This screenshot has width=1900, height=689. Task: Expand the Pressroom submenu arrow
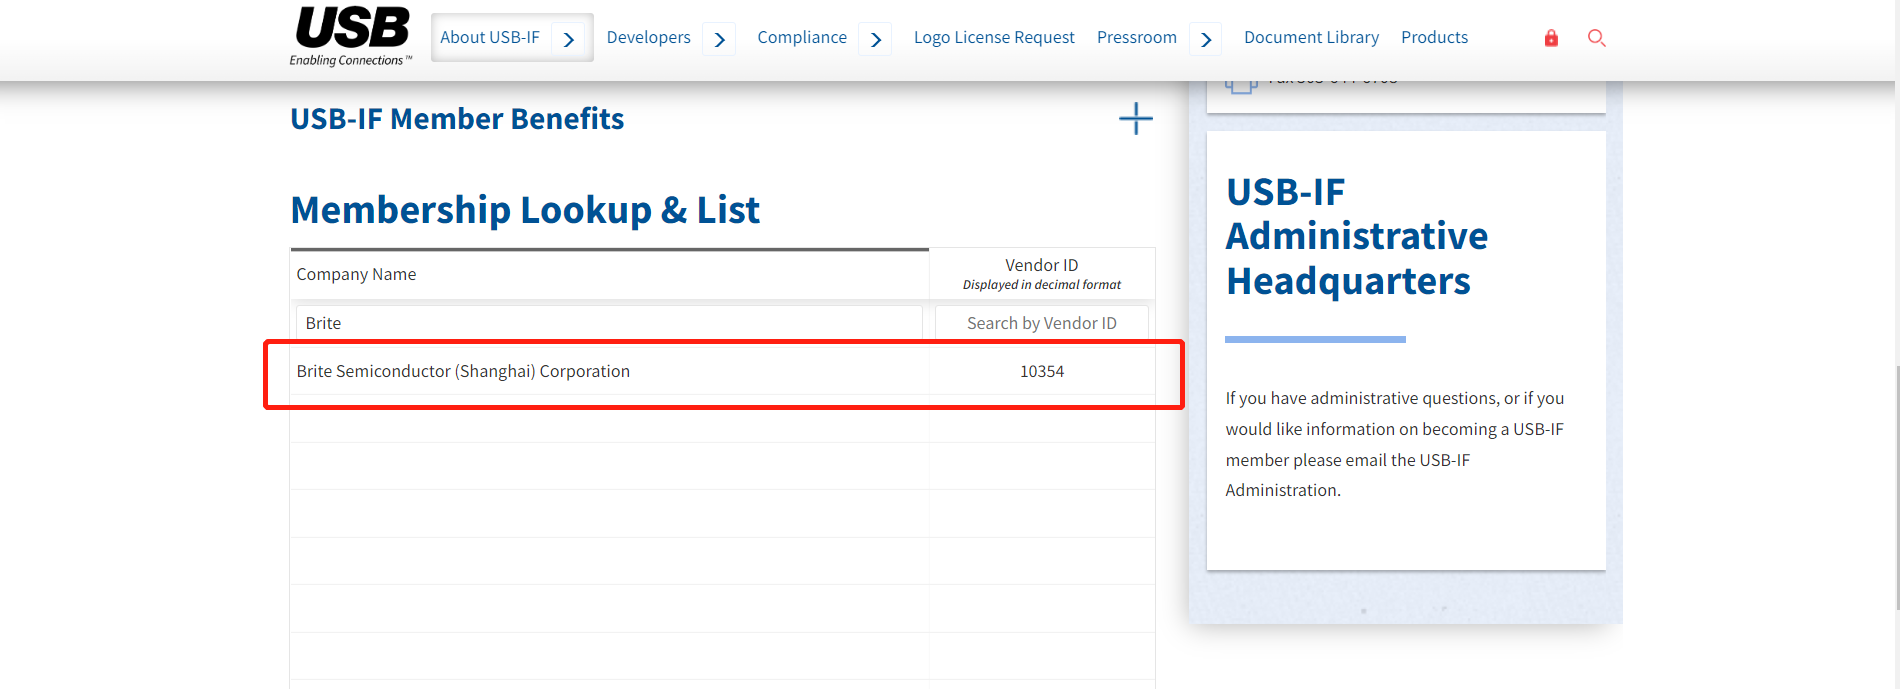pyautogui.click(x=1206, y=39)
